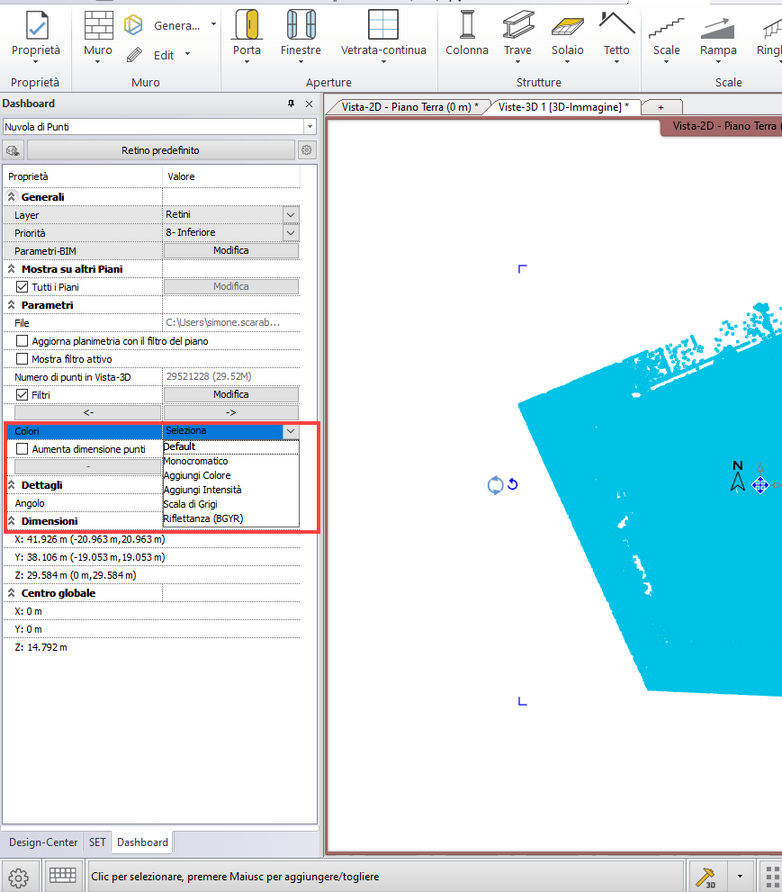Screen dimensions: 782x892
Task: Collapse the Generali section
Action: [11, 197]
